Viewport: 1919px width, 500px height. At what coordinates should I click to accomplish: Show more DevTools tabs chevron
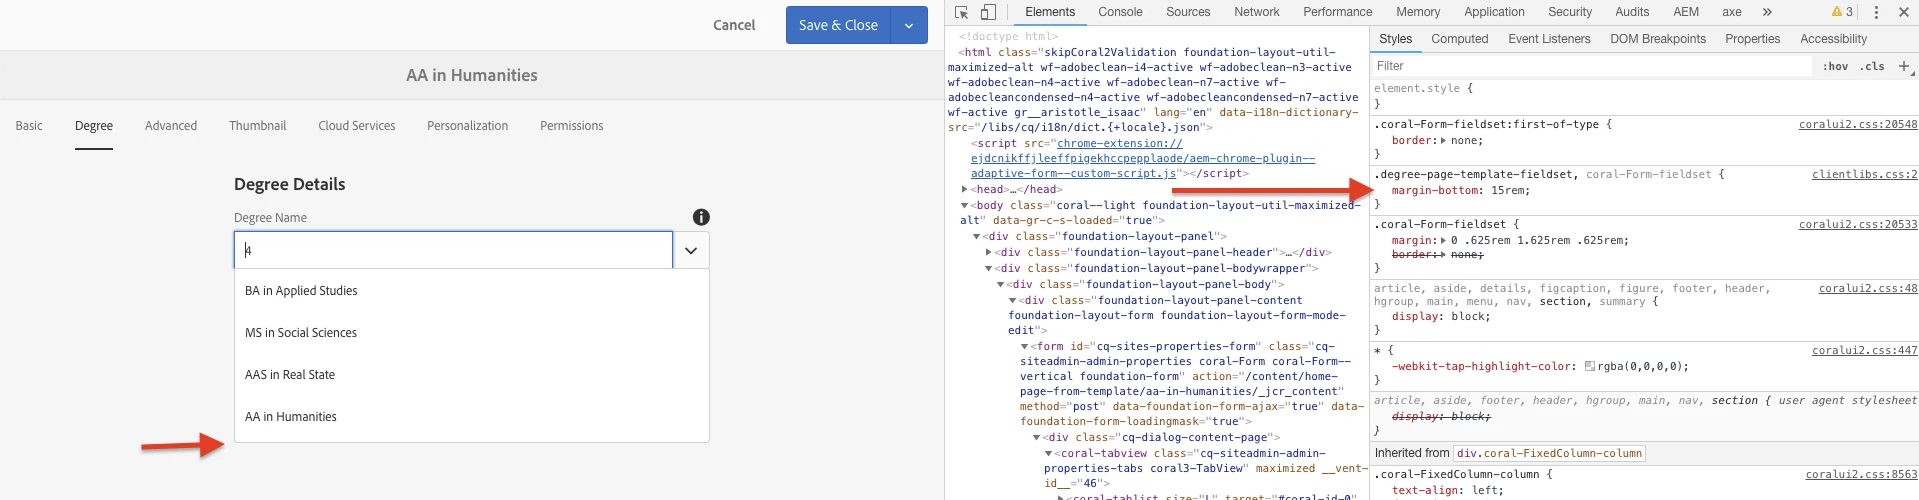click(1767, 12)
